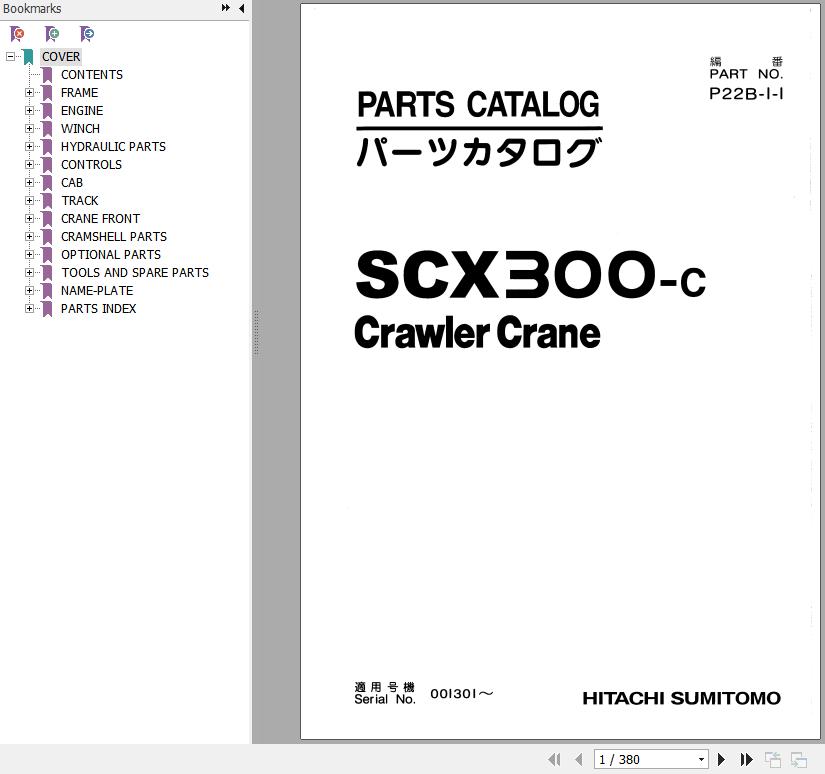
Task: Open the TOOLS AND SPARE PARTS bookmark
Action: pos(135,273)
